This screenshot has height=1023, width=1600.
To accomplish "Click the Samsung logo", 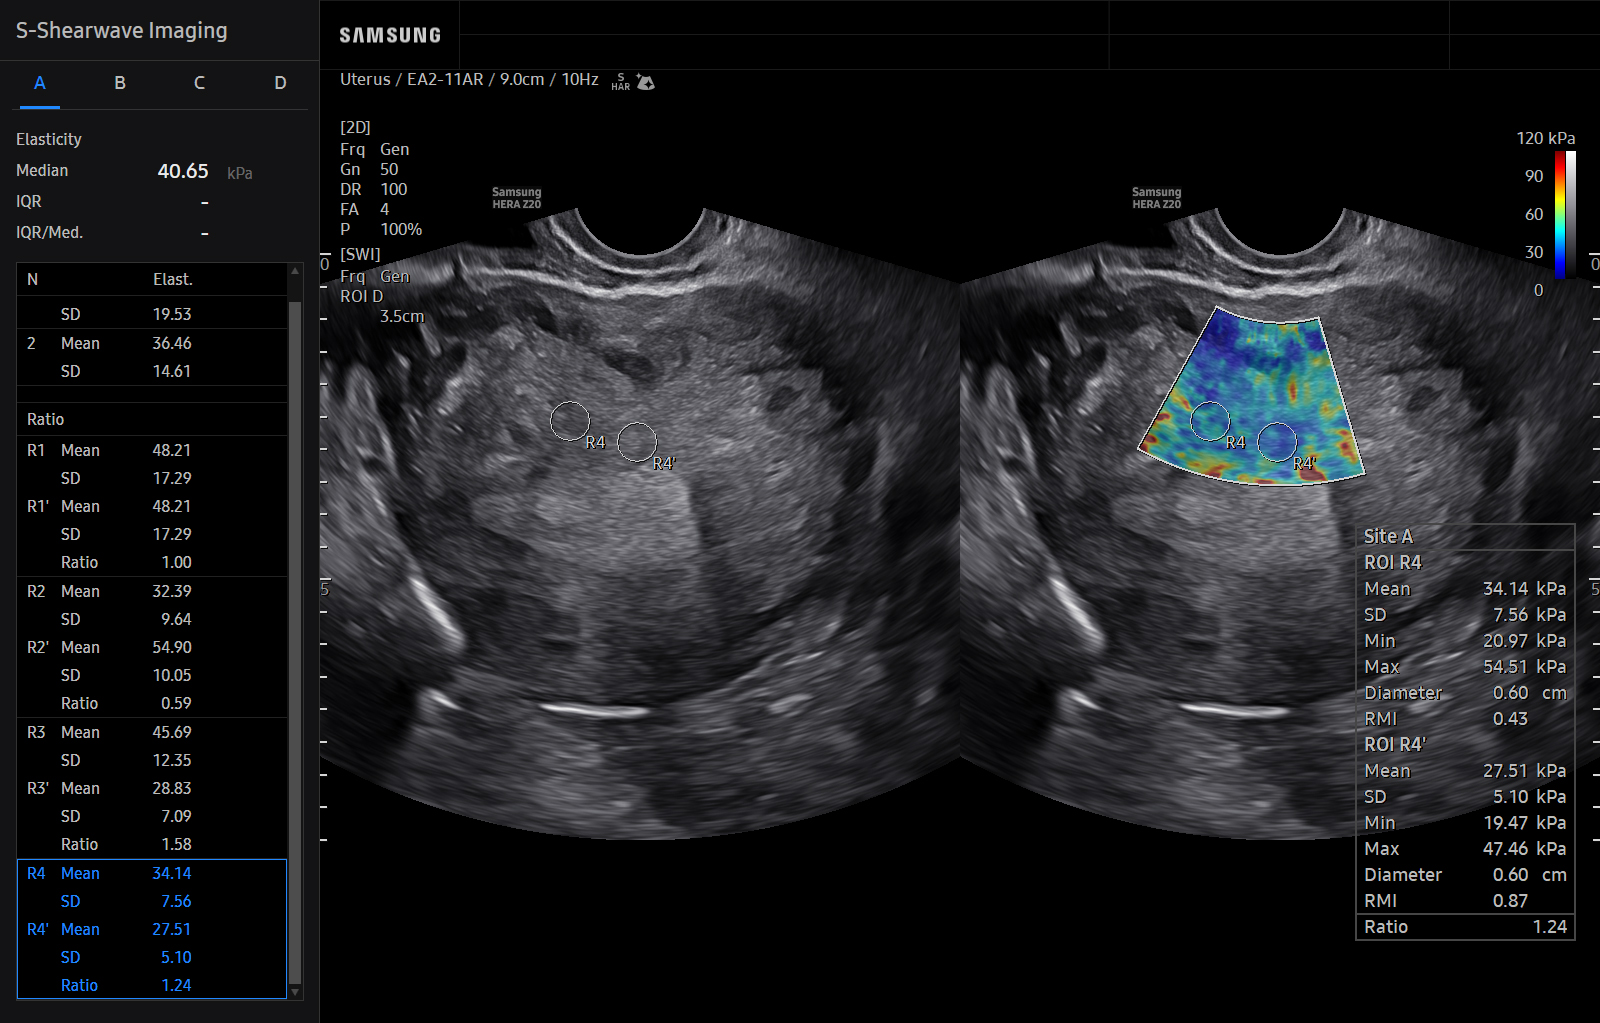I will click(390, 35).
